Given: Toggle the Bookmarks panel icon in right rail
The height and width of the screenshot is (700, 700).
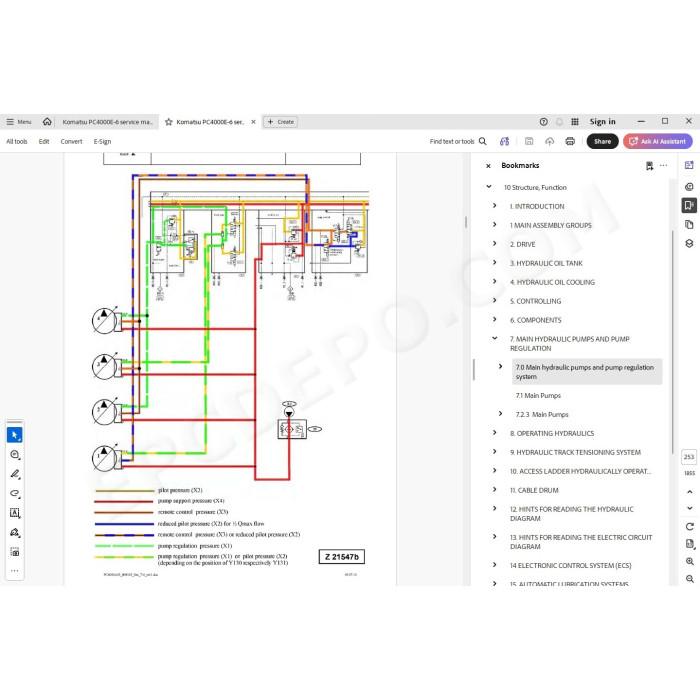Looking at the screenshot, I should [x=689, y=205].
